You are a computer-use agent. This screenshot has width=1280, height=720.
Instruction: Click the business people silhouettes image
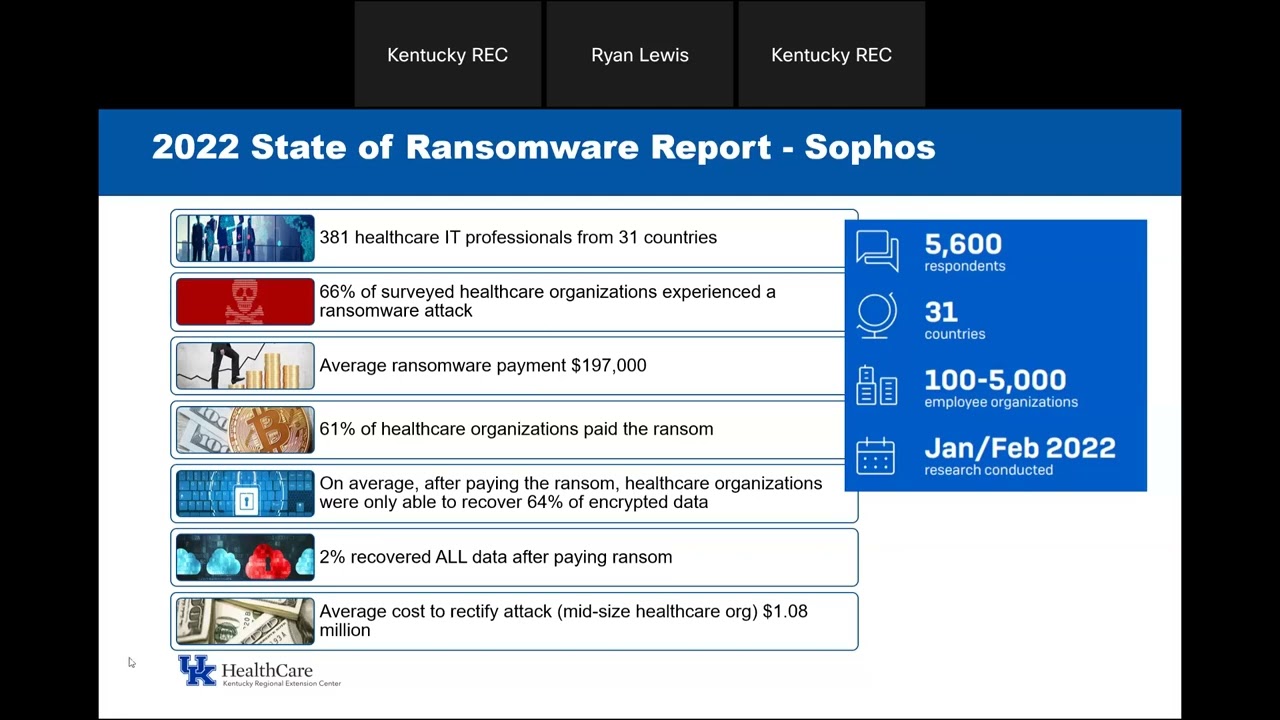(245, 238)
